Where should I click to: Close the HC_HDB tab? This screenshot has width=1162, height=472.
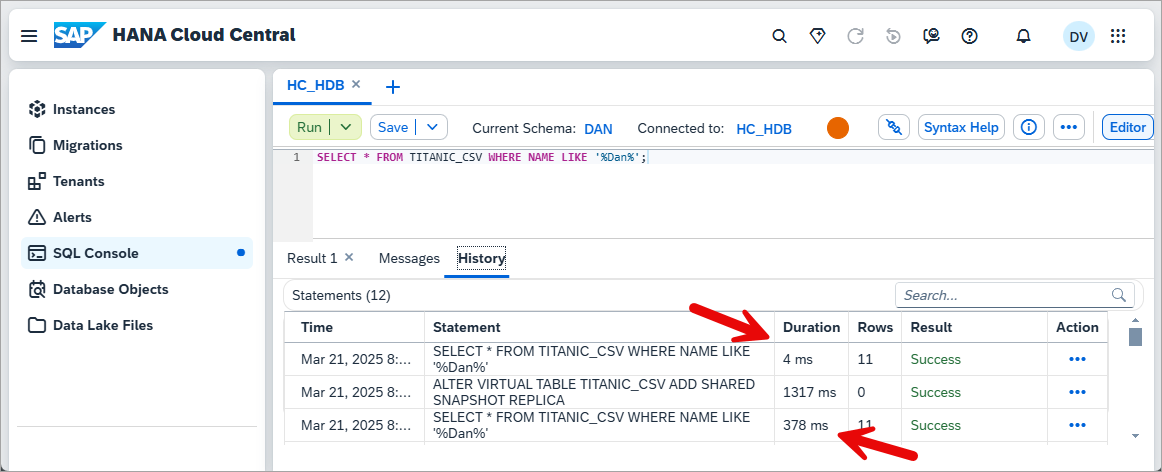[356, 84]
